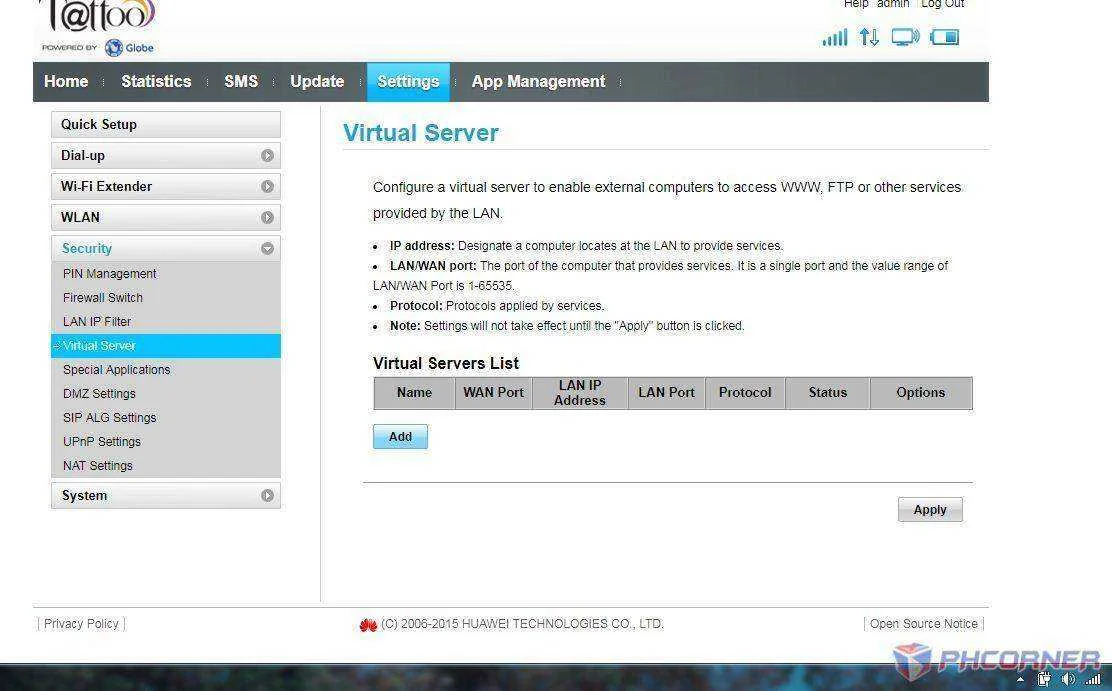Viewport: 1112px width, 691px height.
Task: Click the LAN IP Address column header
Action: tap(580, 392)
